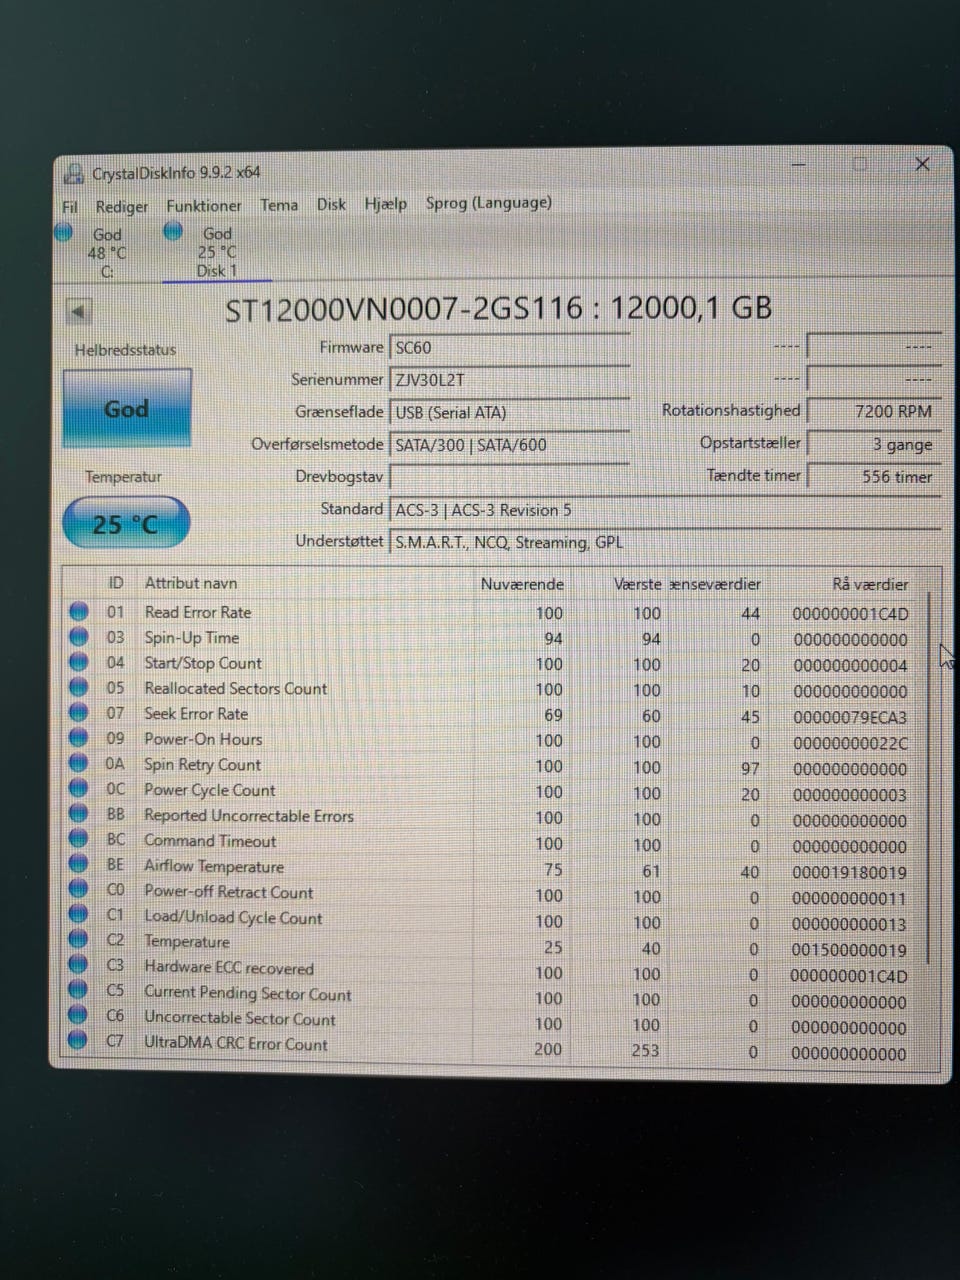Click status dot for Seek Error Rate
This screenshot has width=960, height=1280.
(x=78, y=714)
